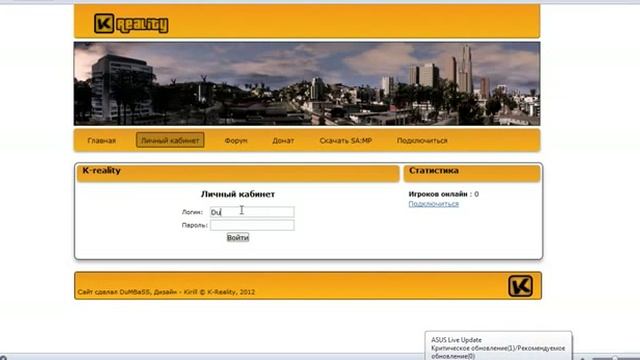
Task: Click the K-Reality logo in header
Action: click(x=131, y=24)
